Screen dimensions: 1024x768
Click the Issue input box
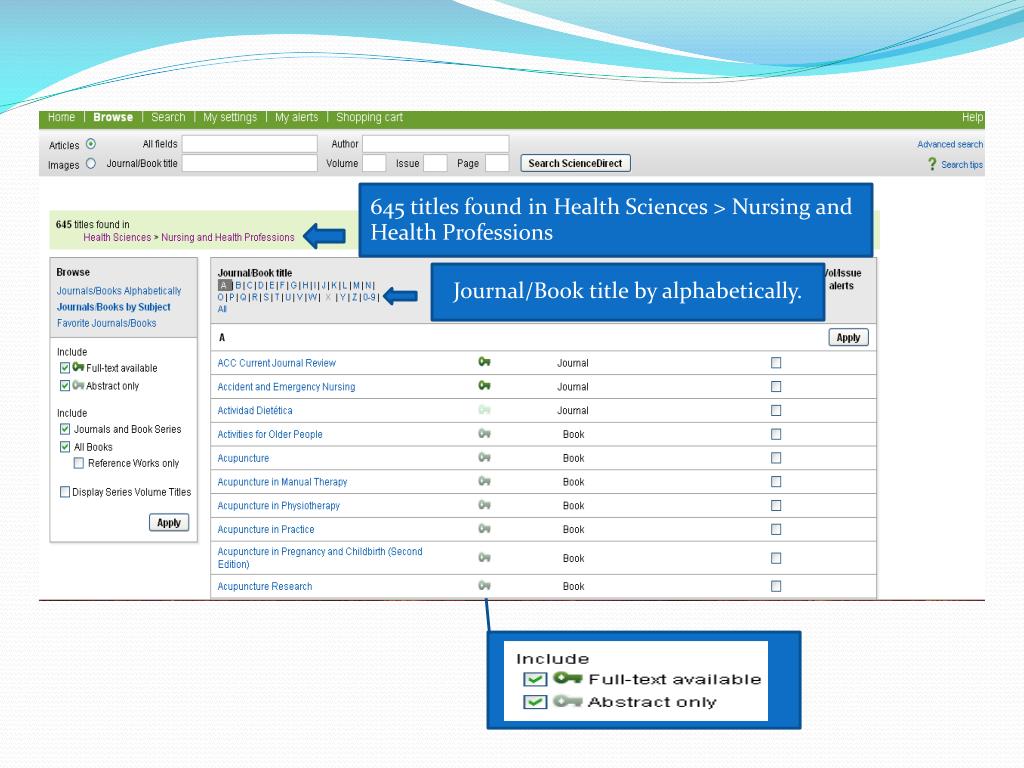(x=435, y=163)
